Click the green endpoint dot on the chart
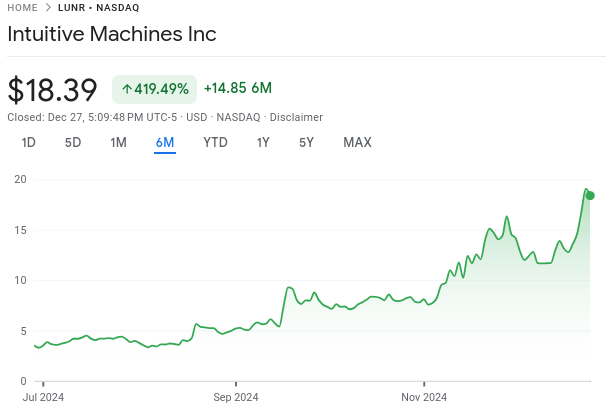This screenshot has height=415, width=606. (x=590, y=195)
